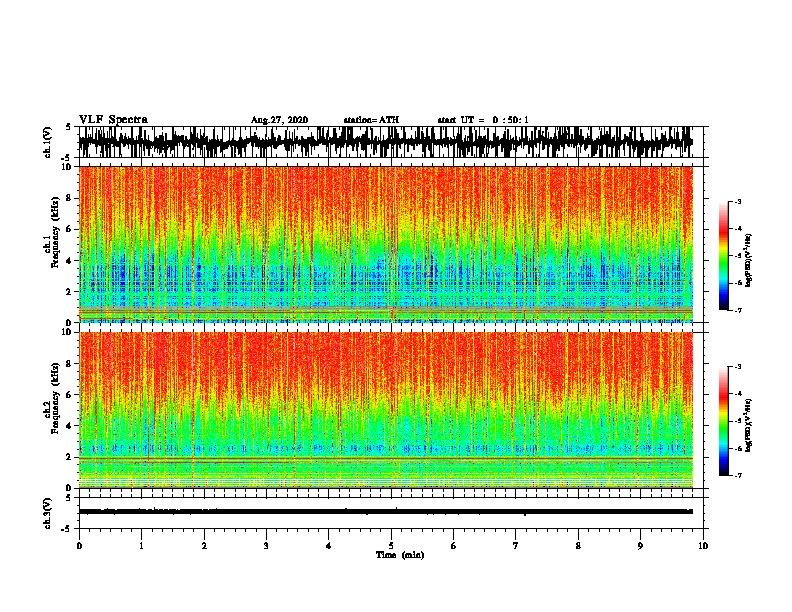The height and width of the screenshot is (612, 792).
Task: Click time axis tick label "9"
Action: [640, 546]
